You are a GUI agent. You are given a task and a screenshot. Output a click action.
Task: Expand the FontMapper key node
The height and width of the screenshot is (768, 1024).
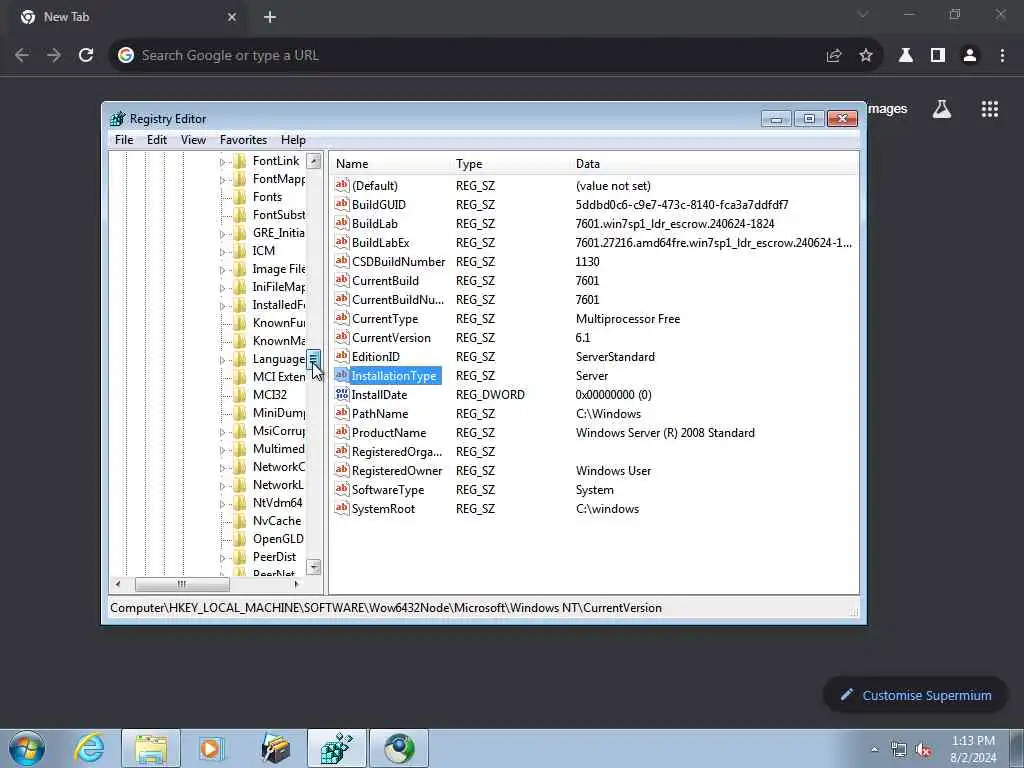coord(222,180)
